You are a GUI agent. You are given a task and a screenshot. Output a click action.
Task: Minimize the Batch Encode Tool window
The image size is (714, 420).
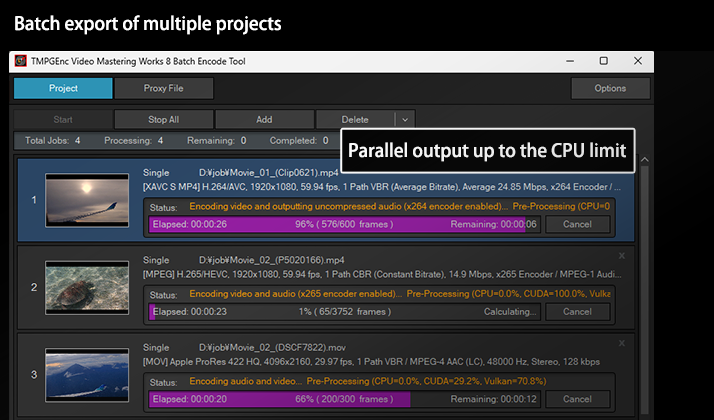click(570, 61)
